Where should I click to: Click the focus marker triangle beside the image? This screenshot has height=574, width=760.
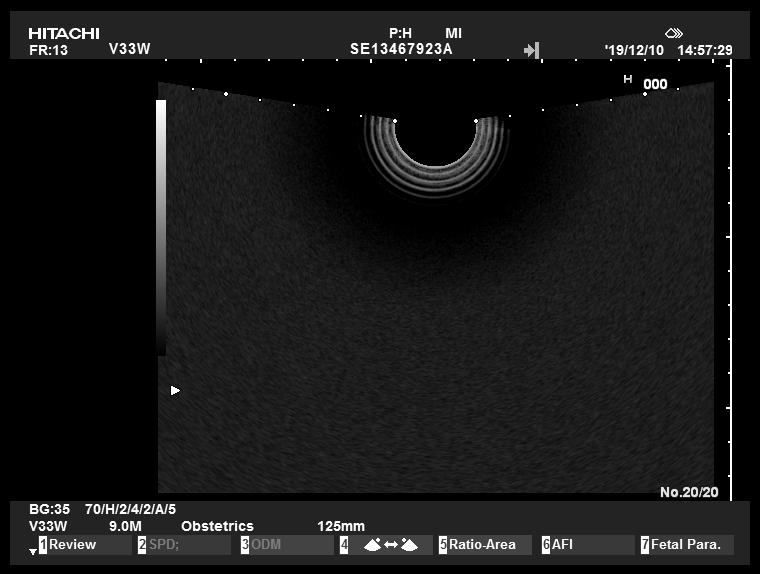[175, 391]
